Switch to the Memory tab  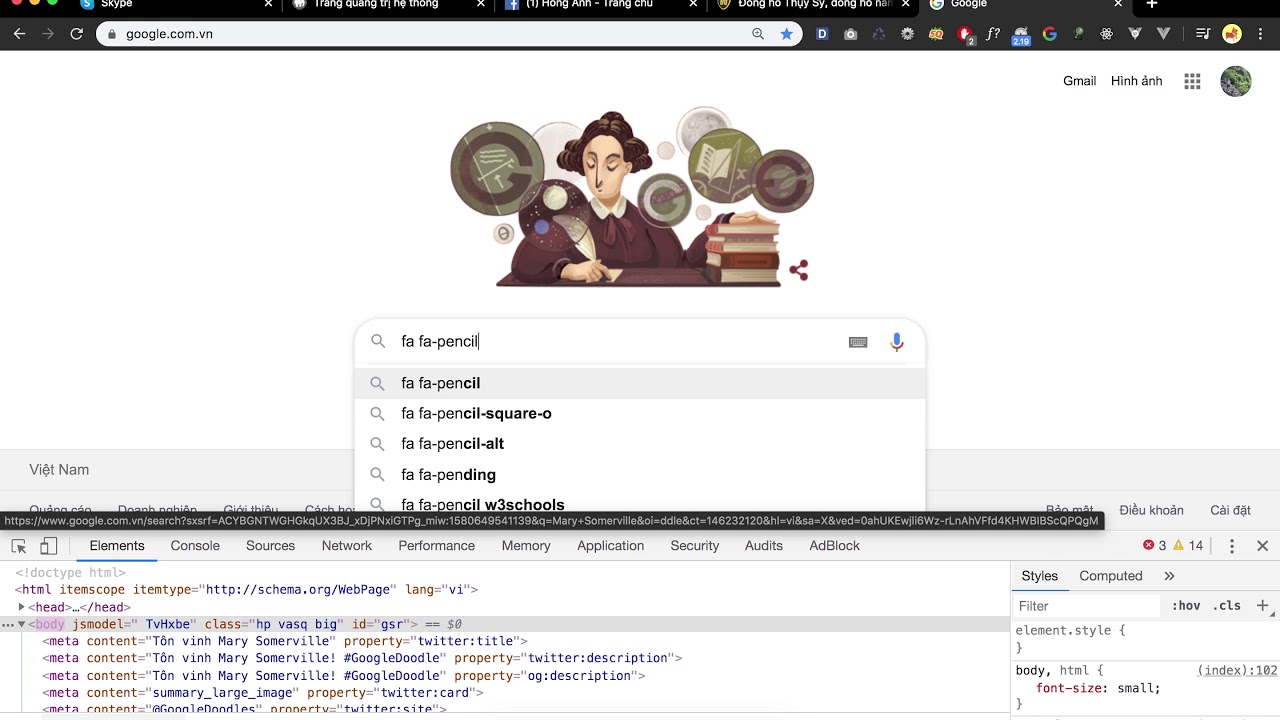coord(526,546)
